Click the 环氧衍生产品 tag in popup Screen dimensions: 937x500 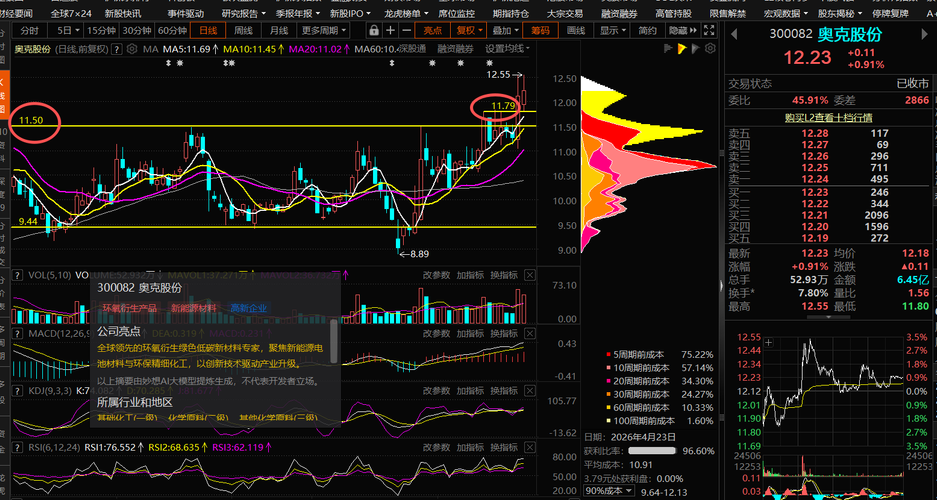(130, 308)
